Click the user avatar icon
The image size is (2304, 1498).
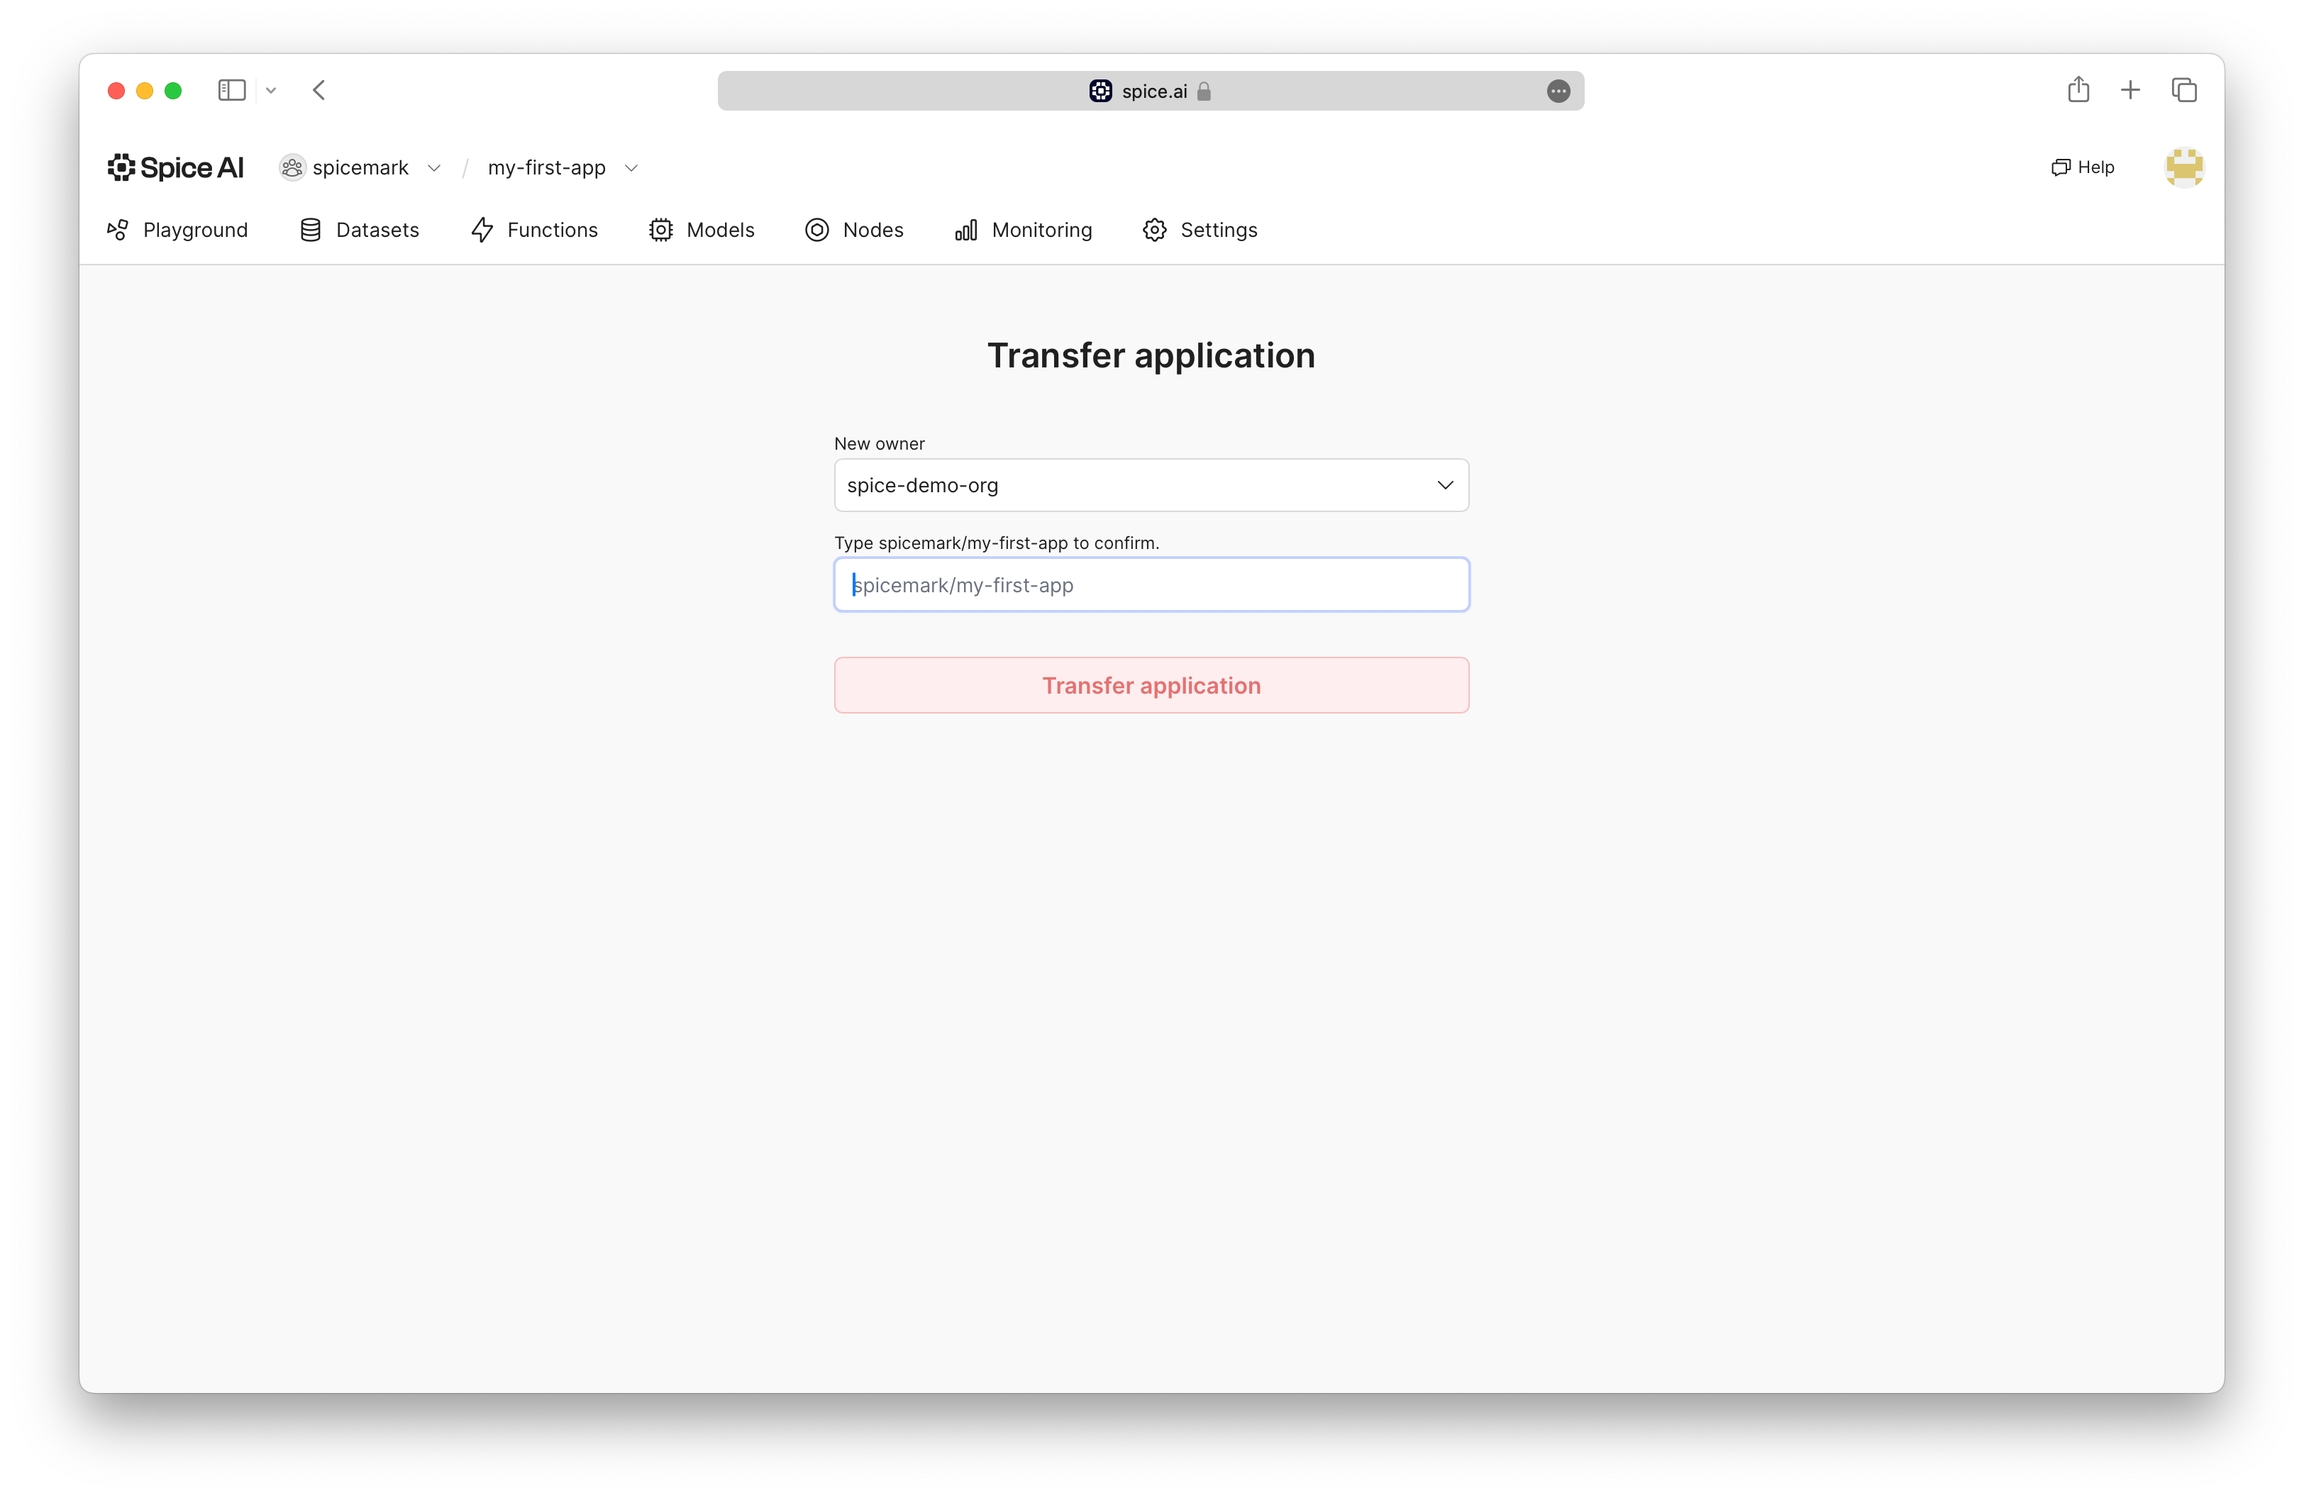point(2183,167)
